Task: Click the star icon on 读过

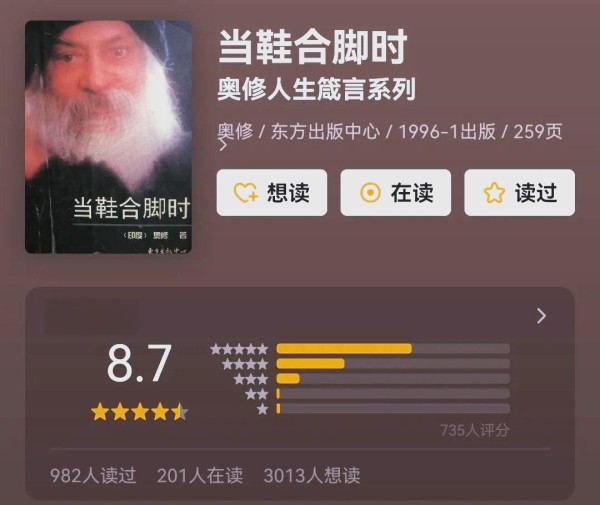Action: tap(494, 192)
